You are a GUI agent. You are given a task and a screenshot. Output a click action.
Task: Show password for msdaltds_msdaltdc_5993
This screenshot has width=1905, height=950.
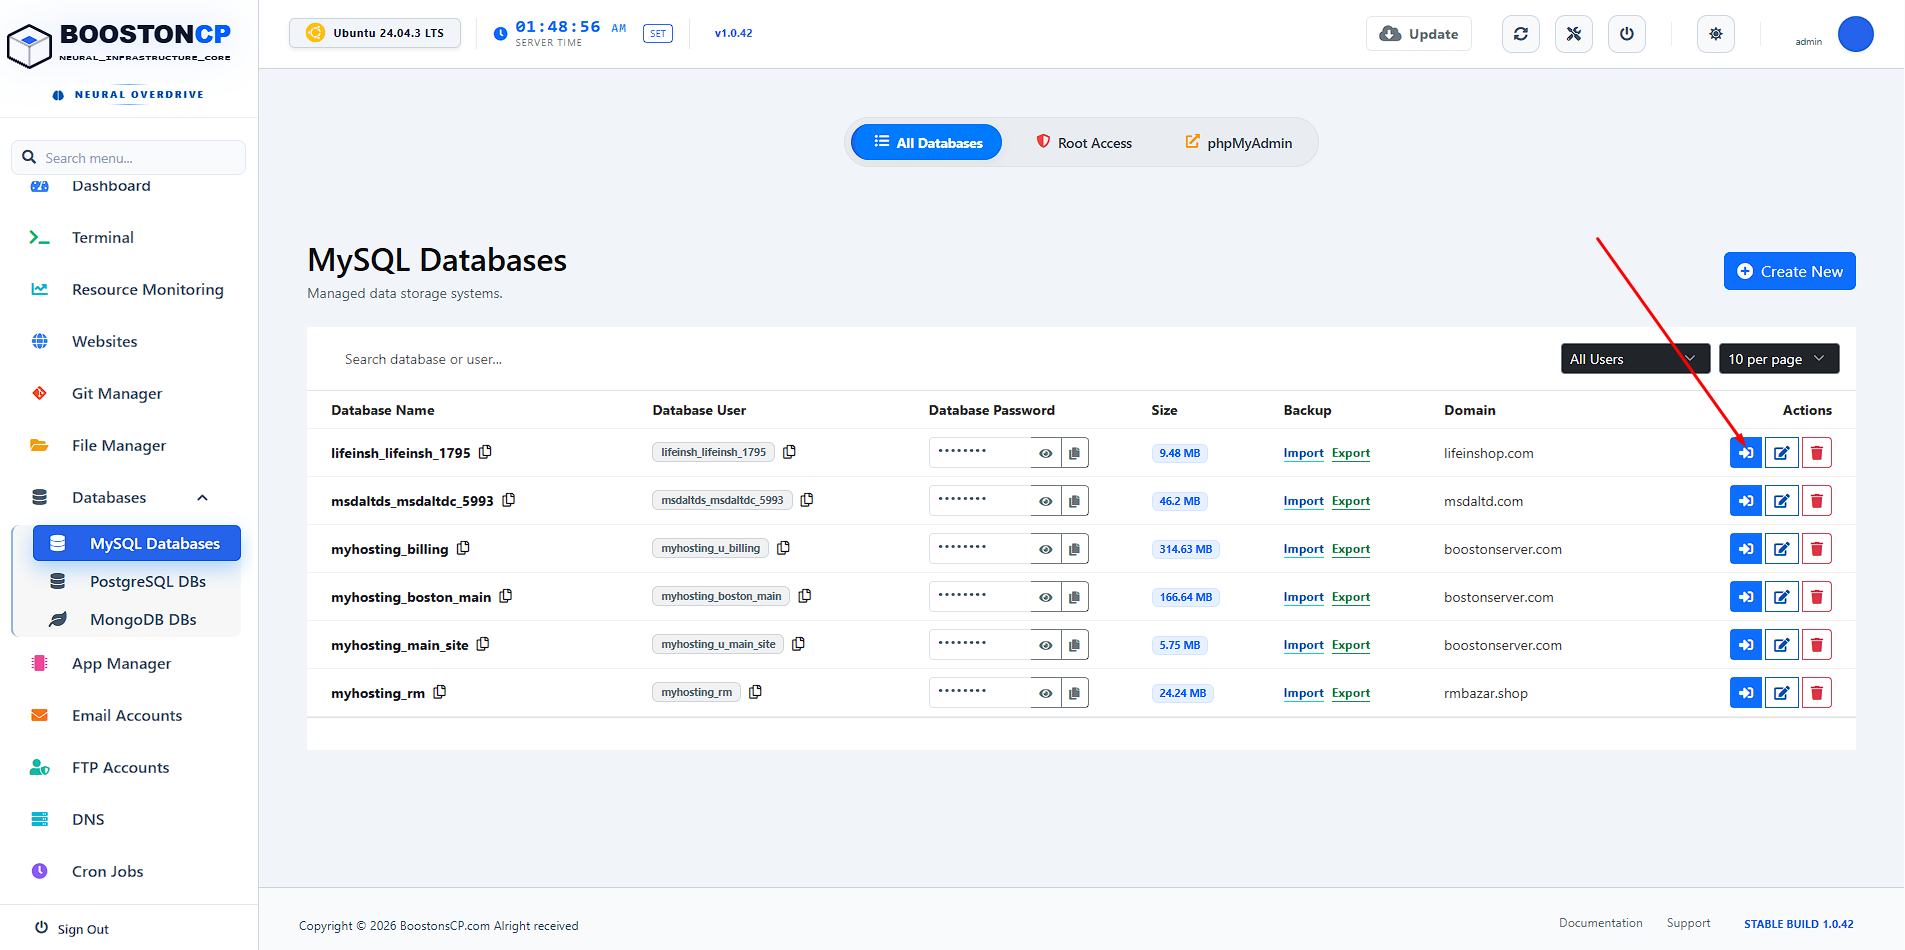tap(1045, 501)
